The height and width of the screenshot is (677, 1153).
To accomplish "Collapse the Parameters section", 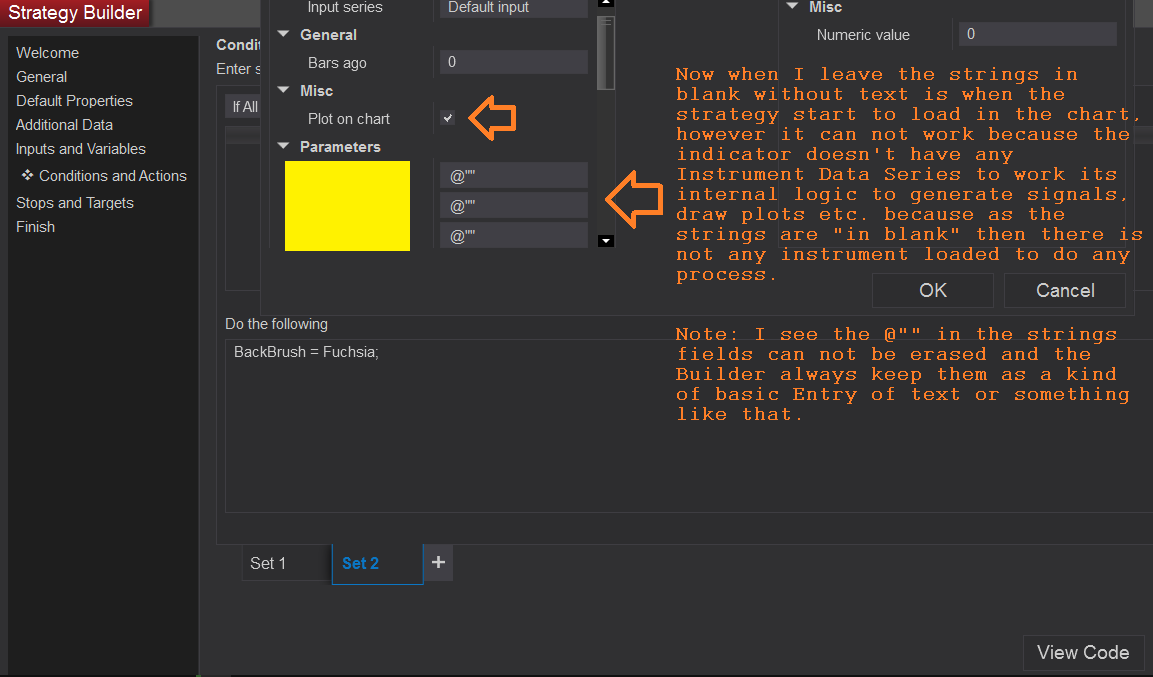I will click(x=283, y=146).
